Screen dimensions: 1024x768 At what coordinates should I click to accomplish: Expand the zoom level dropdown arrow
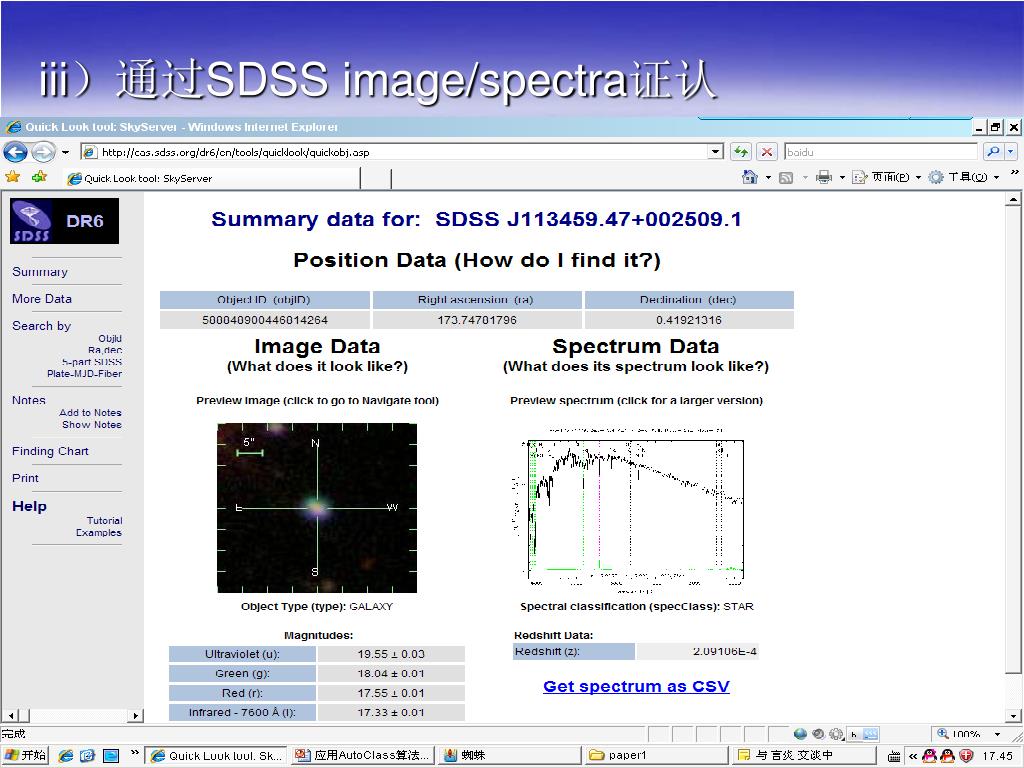tap(997, 735)
